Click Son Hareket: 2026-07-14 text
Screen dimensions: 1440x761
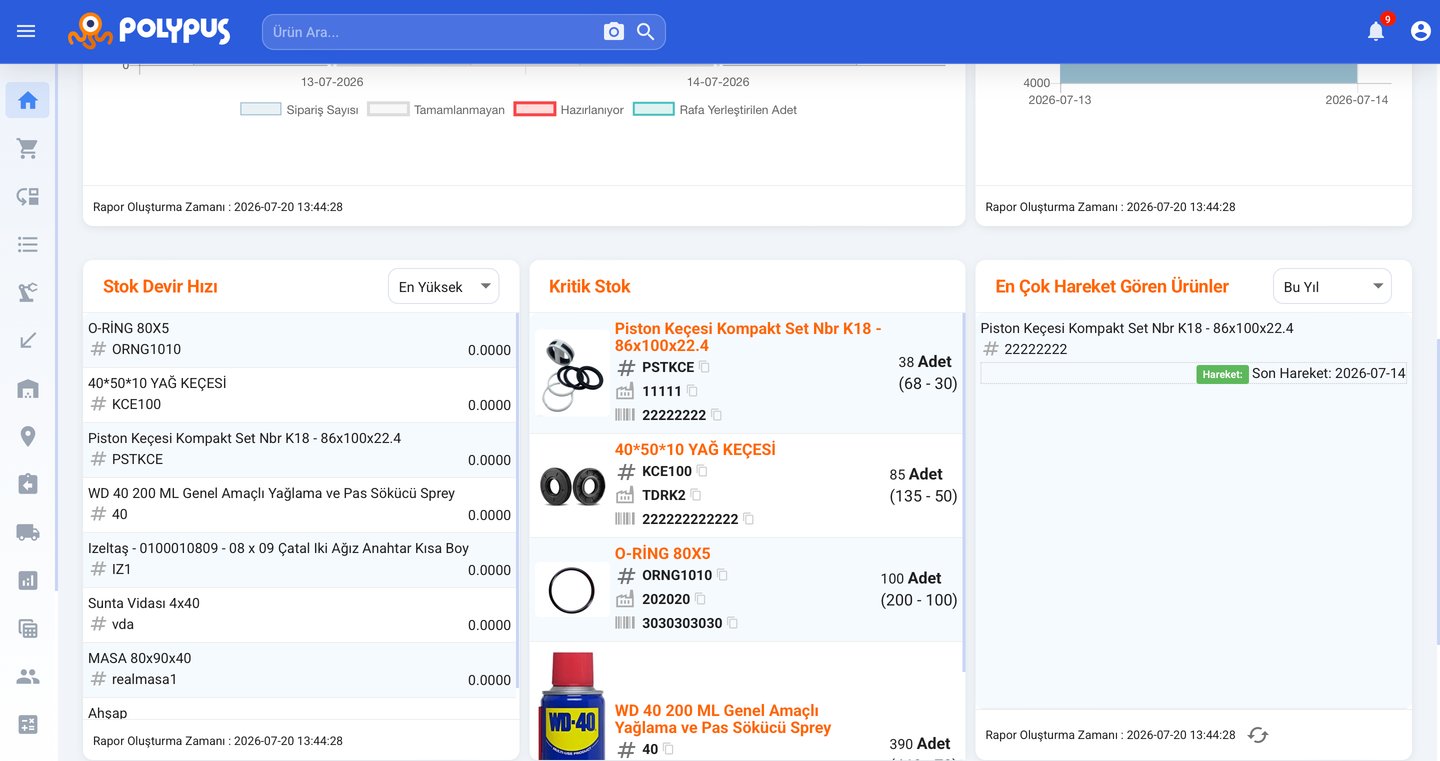1329,374
